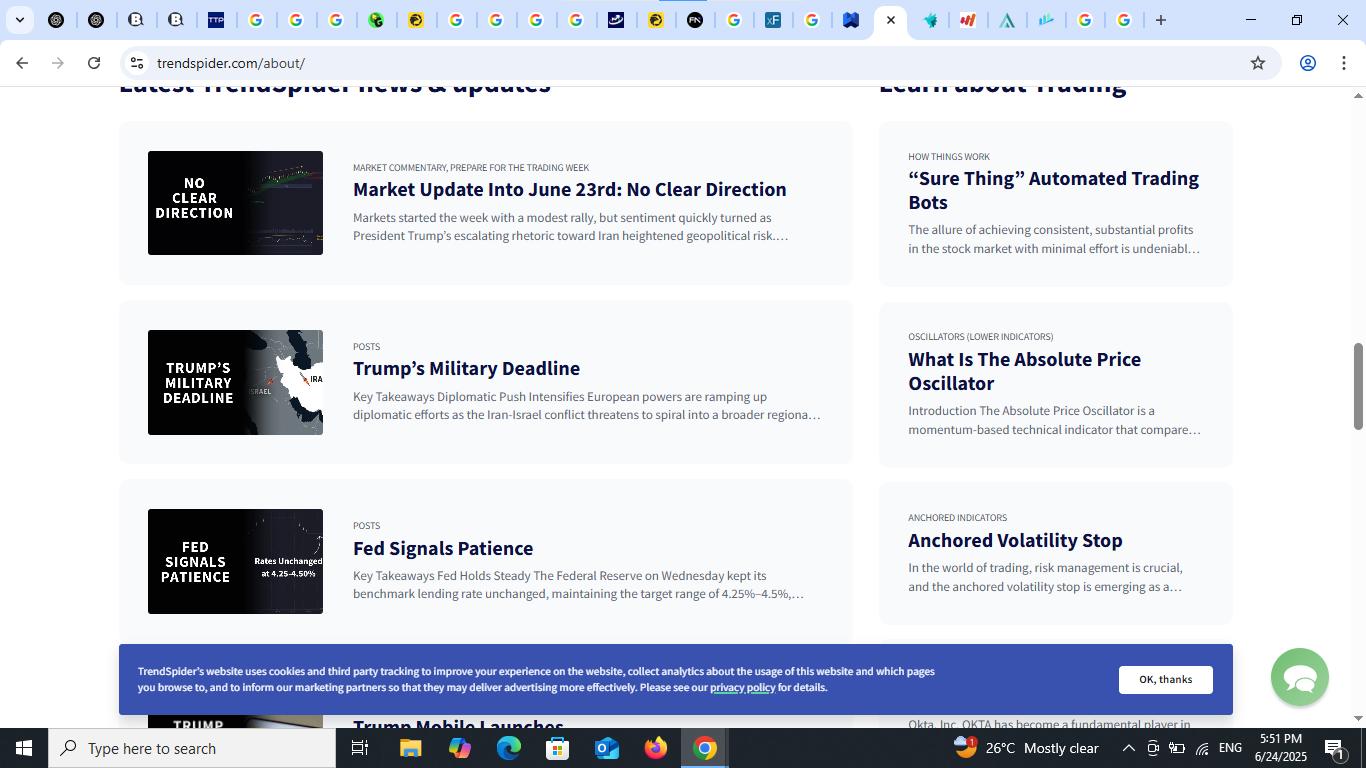
Task: Click the Markets started the week summary
Action: pos(571,227)
